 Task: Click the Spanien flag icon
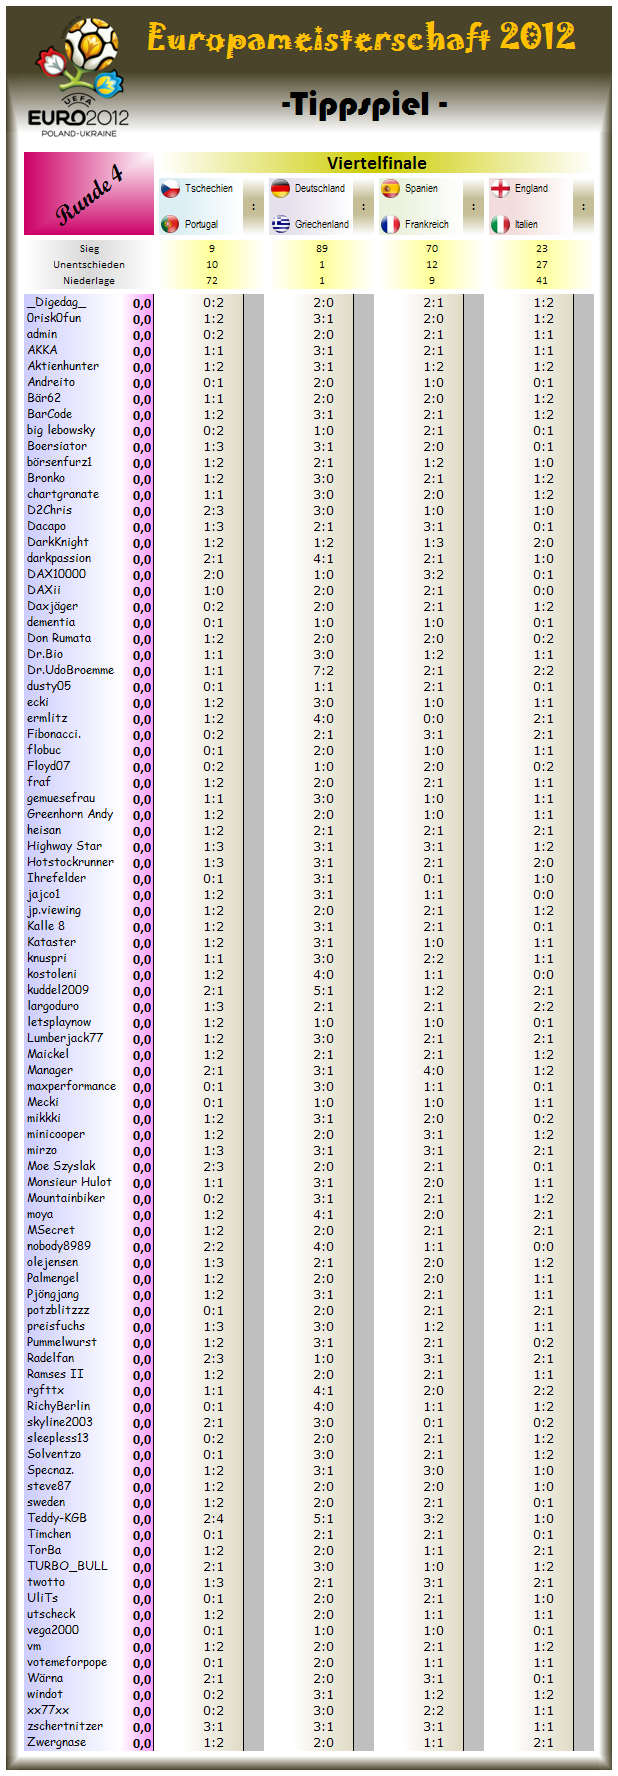click(390, 188)
